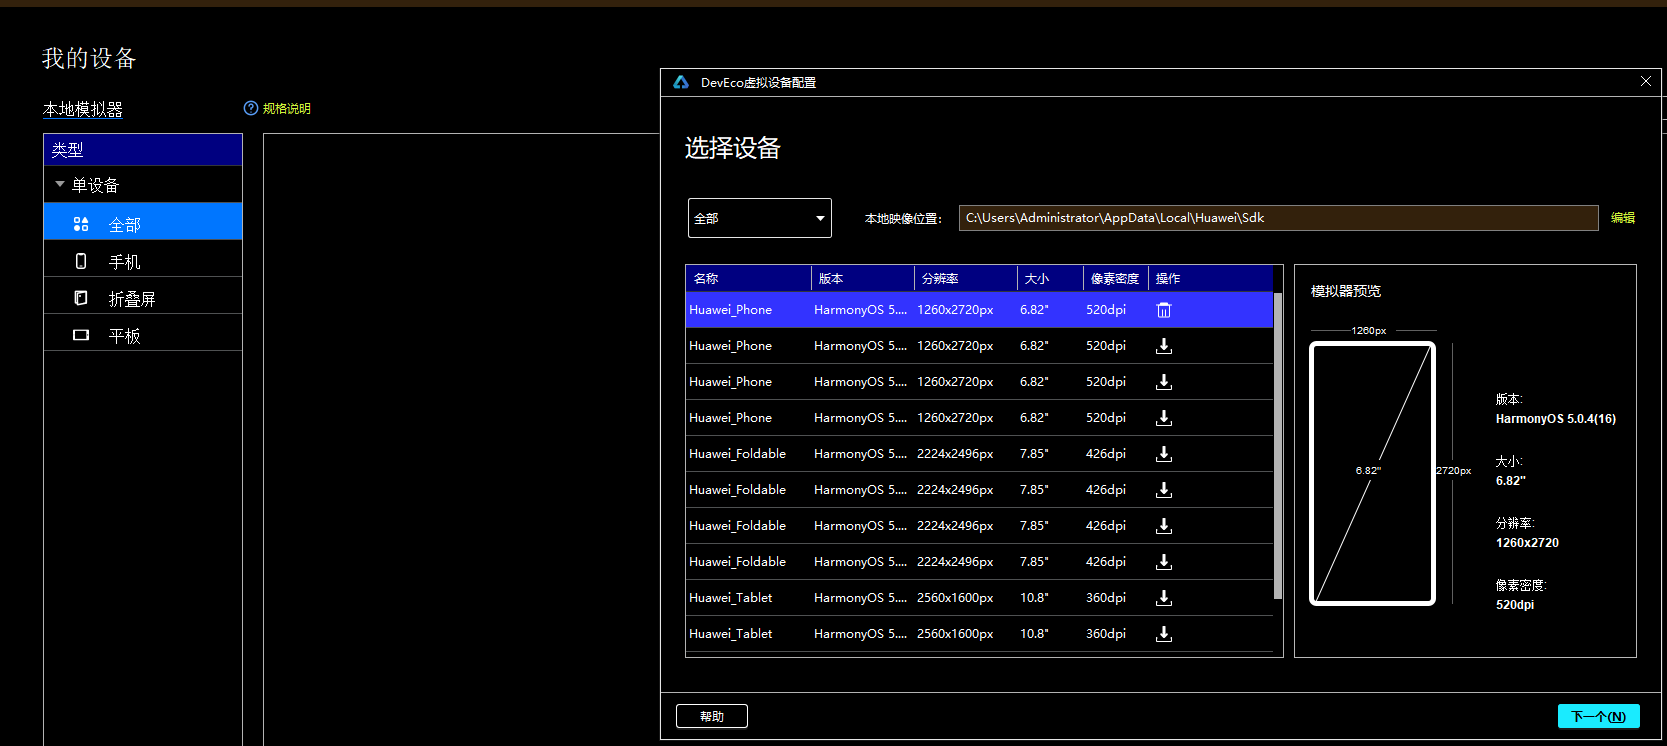The width and height of the screenshot is (1667, 746).
Task: Download the third Huawei_Foldable image
Action: (1164, 526)
